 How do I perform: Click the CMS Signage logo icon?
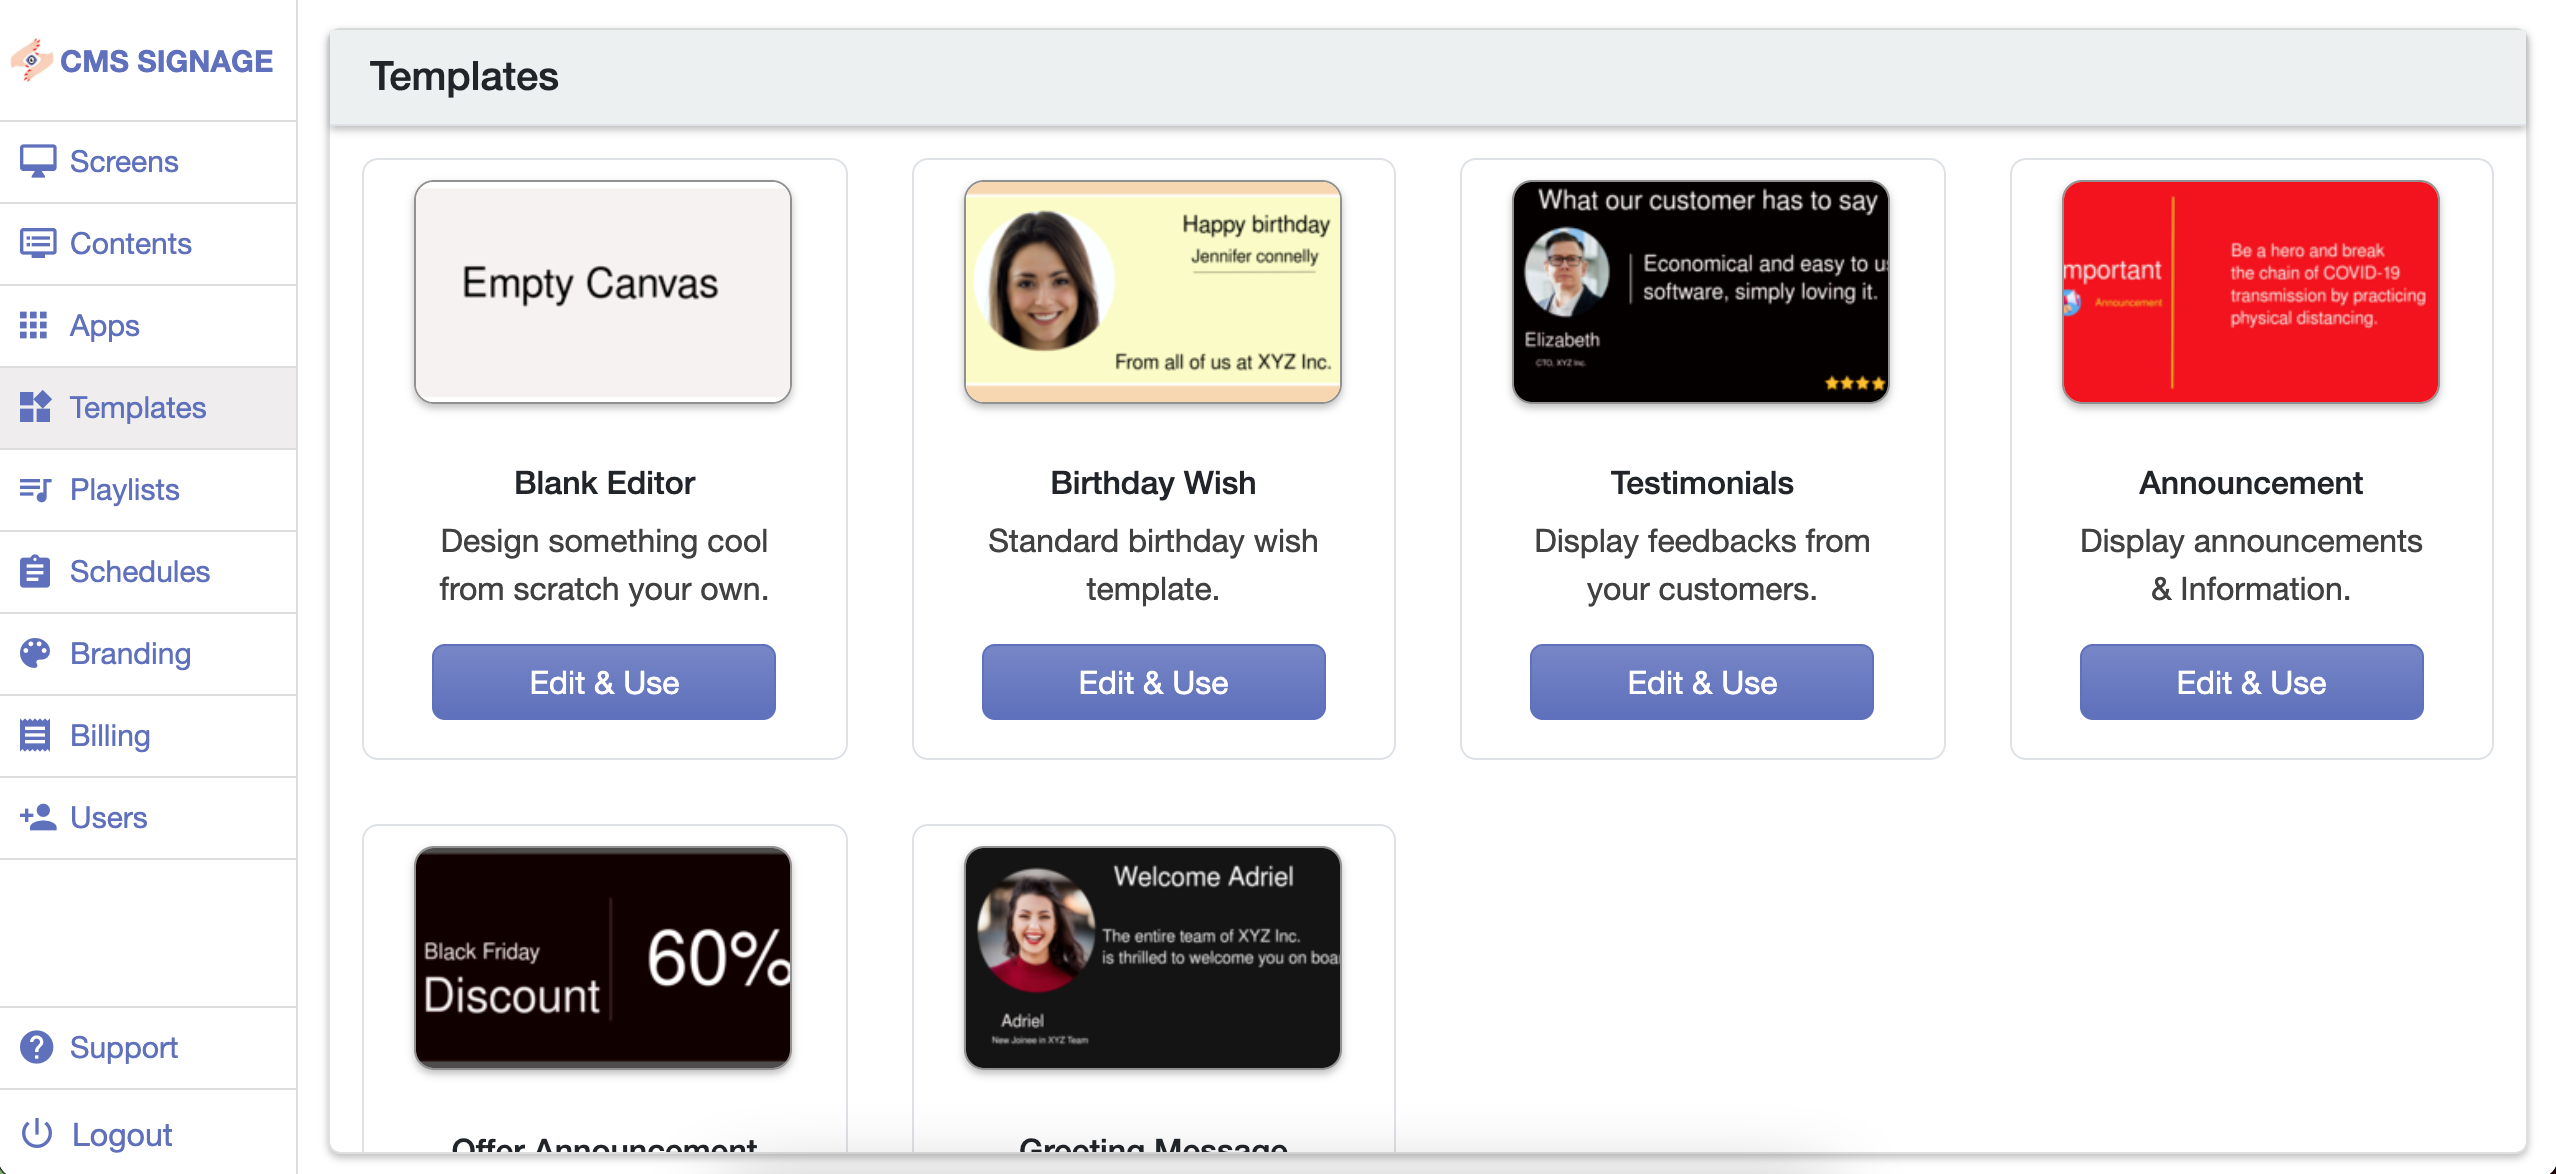point(31,60)
